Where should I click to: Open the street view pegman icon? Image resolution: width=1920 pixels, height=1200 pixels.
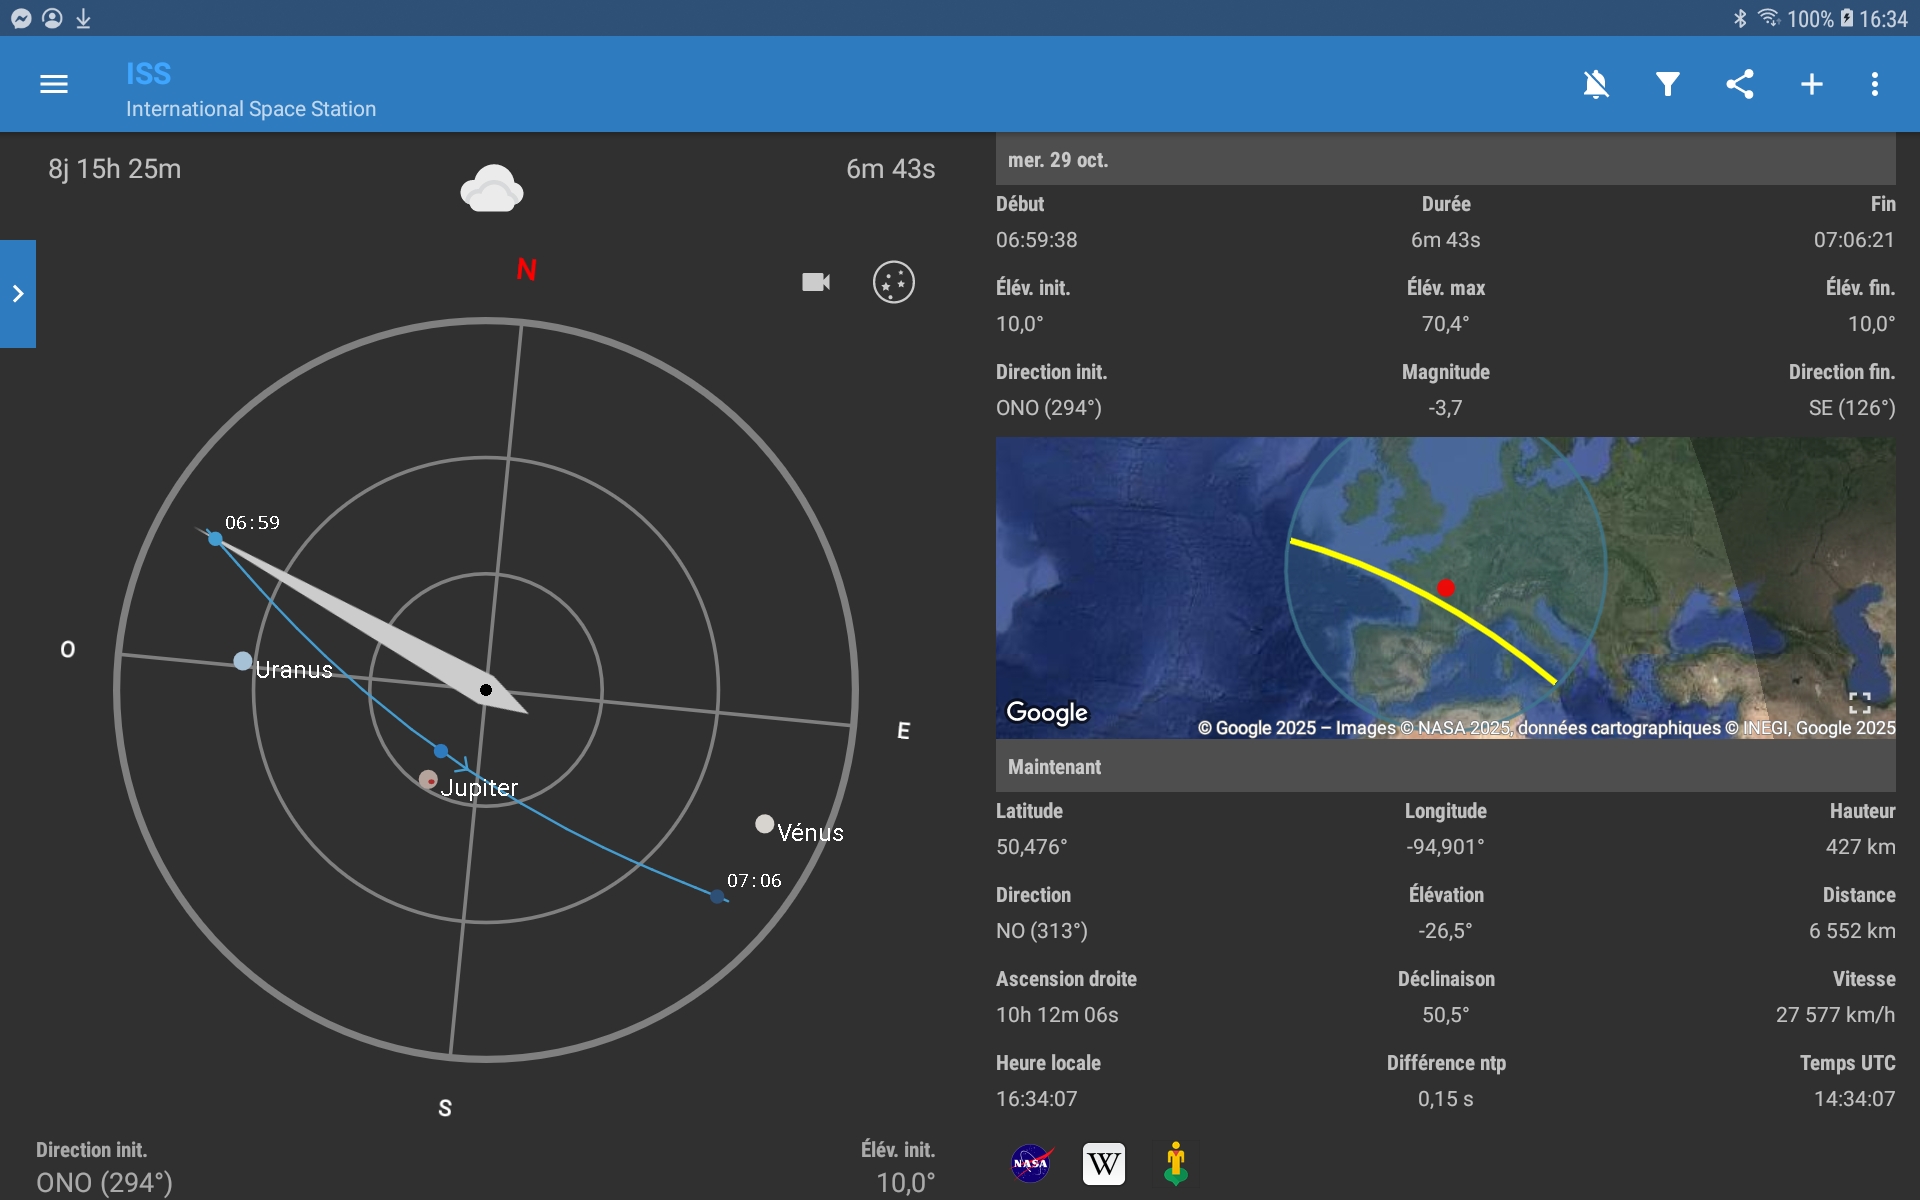click(x=1176, y=1163)
